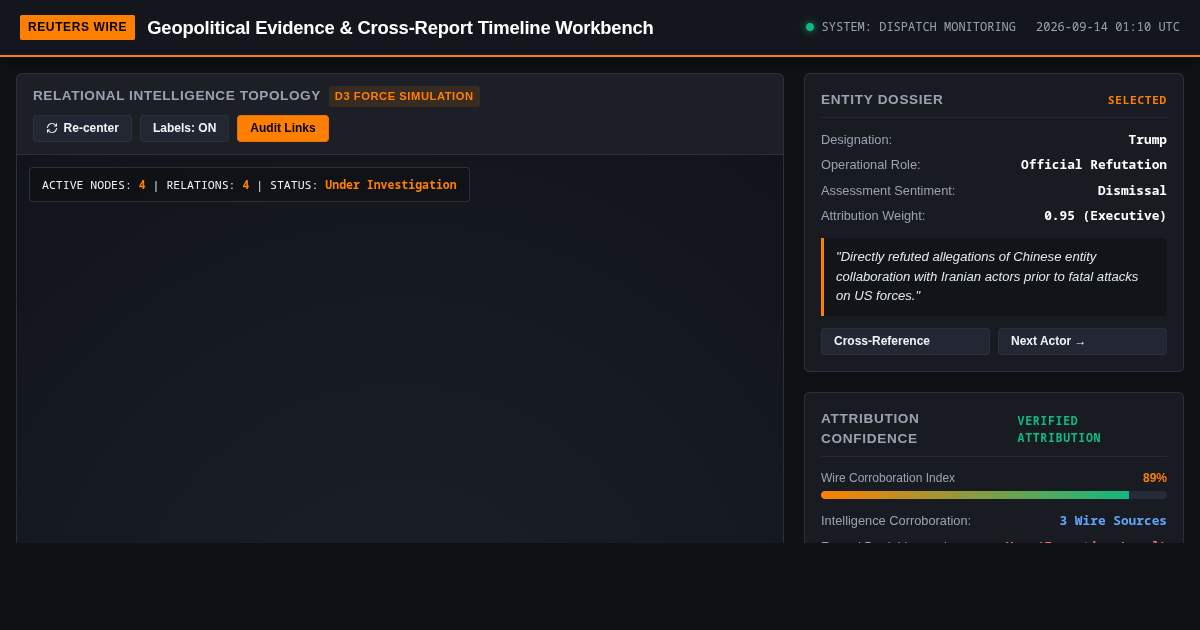Click the Intelligence Corroboration label
Viewport: 1200px width, 630px height.
(896, 521)
